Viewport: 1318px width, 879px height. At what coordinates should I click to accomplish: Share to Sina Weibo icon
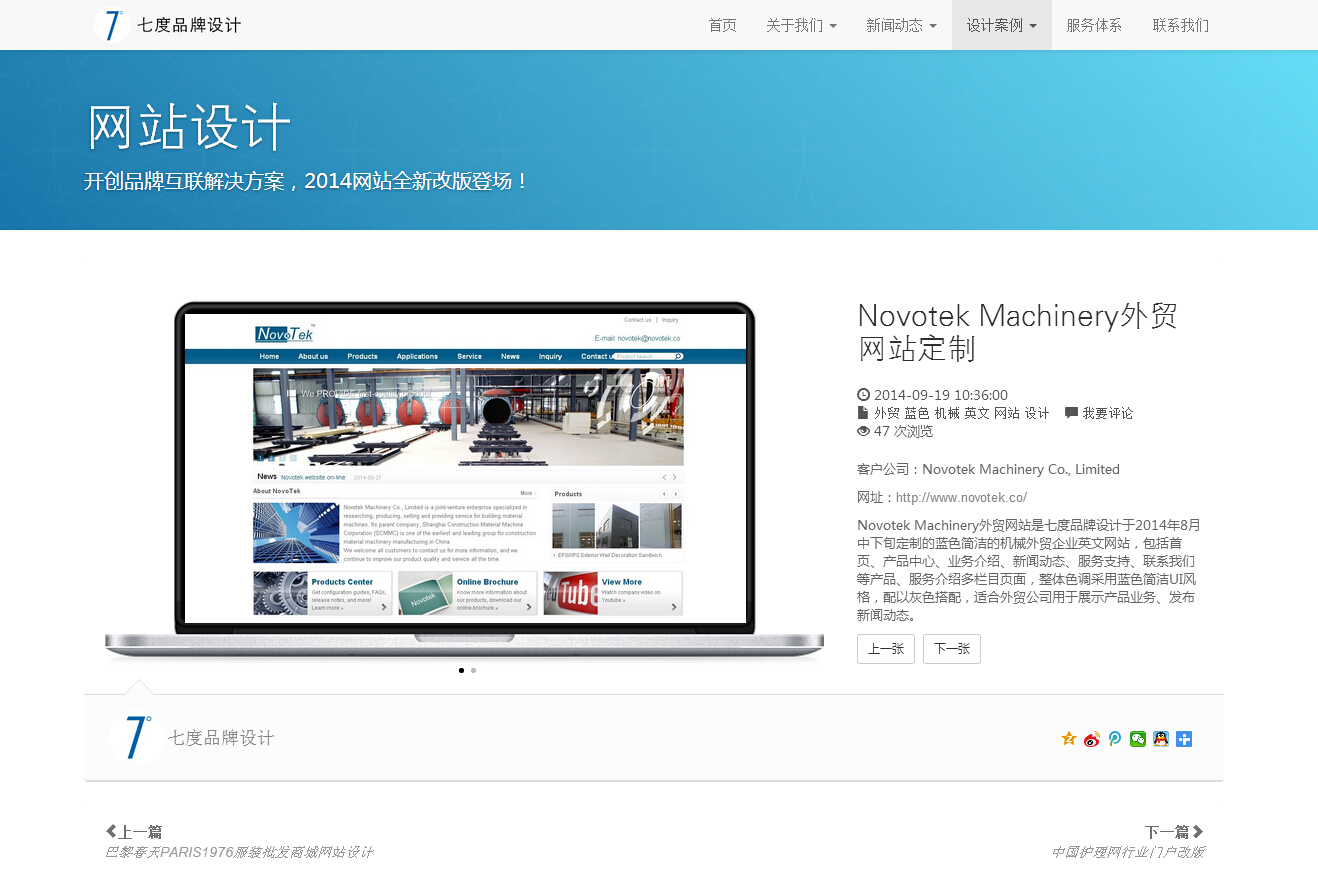tap(1092, 739)
